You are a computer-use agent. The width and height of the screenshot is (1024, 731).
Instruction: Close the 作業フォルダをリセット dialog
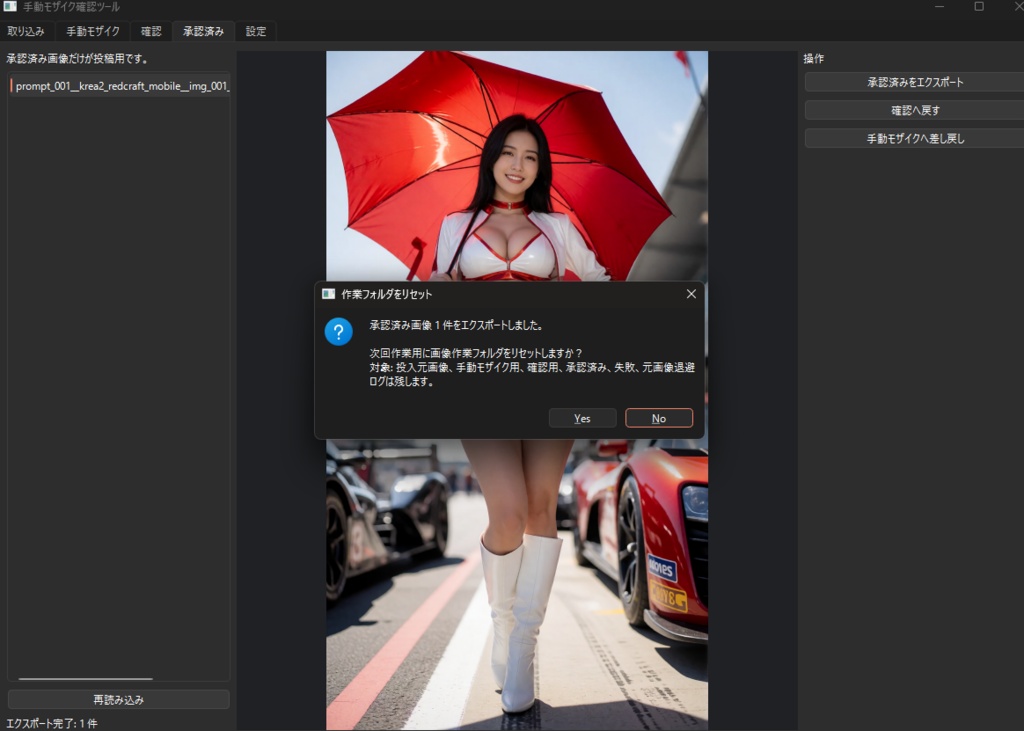coord(691,294)
